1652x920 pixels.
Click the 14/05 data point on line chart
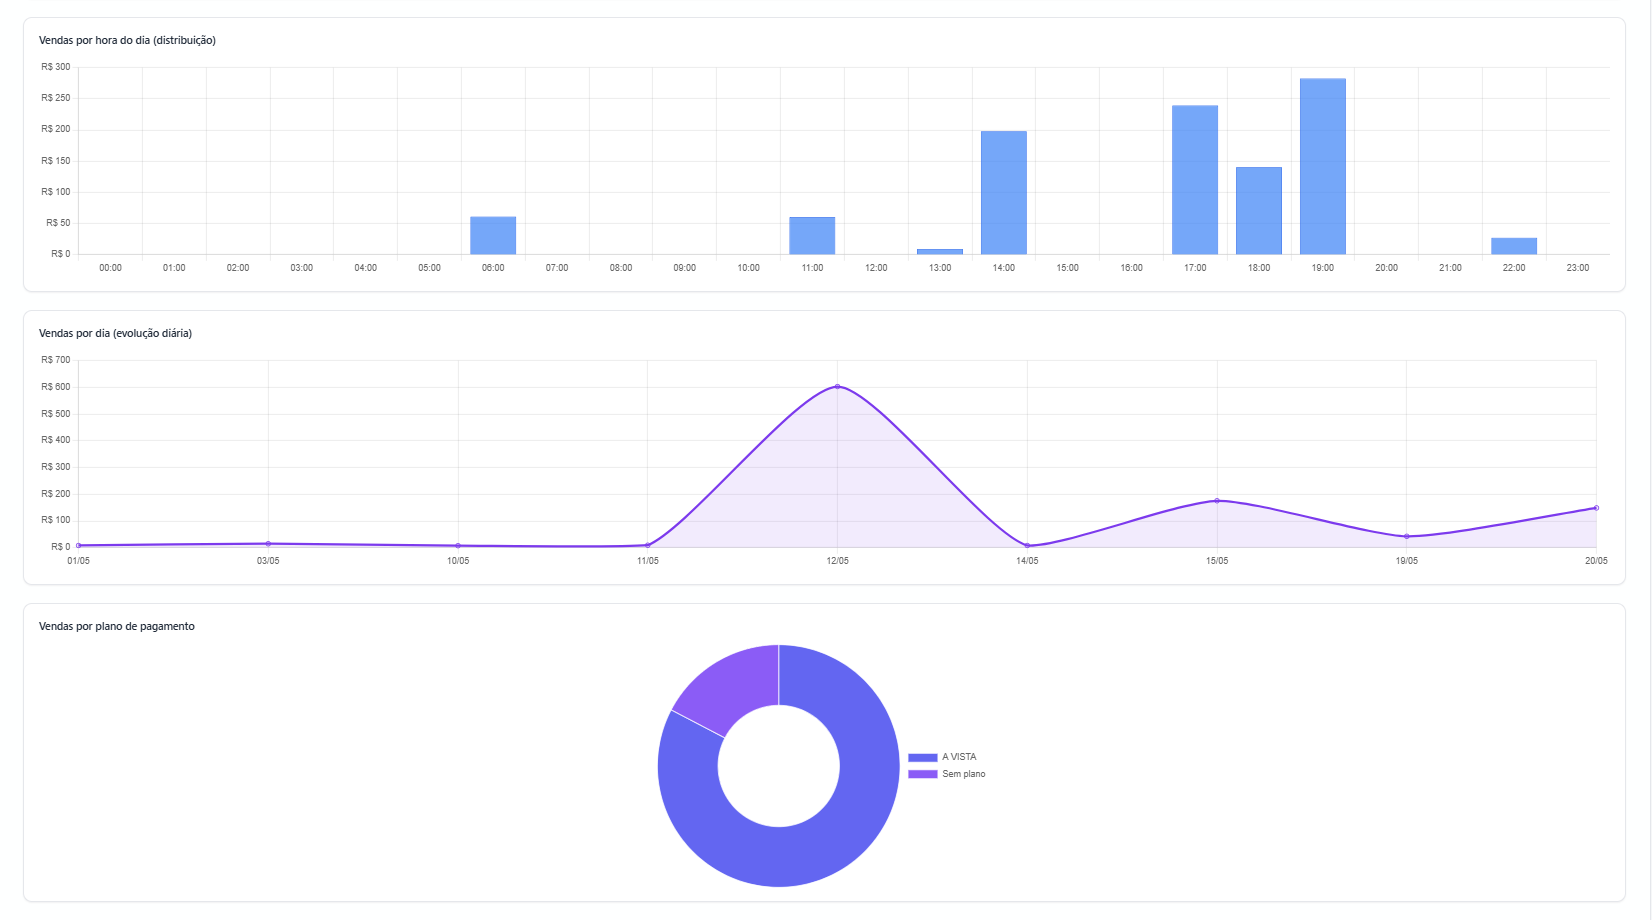tap(1027, 546)
